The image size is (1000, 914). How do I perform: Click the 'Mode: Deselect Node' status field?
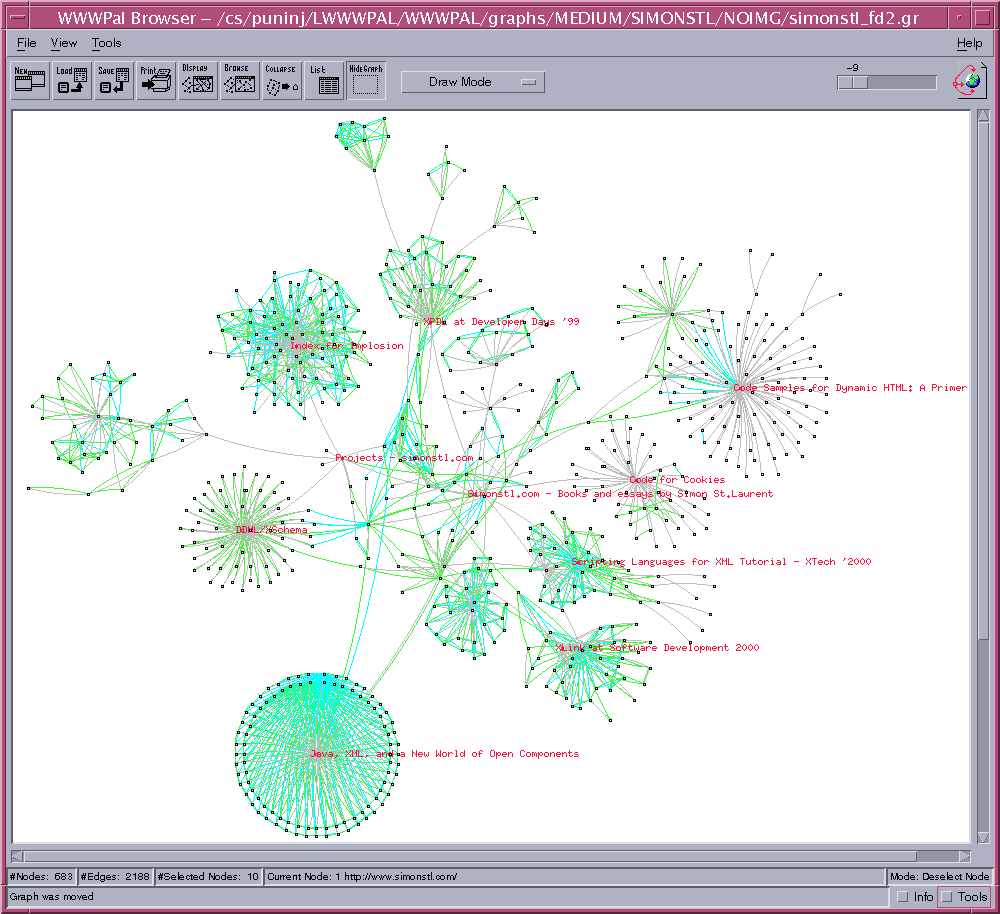[939, 876]
